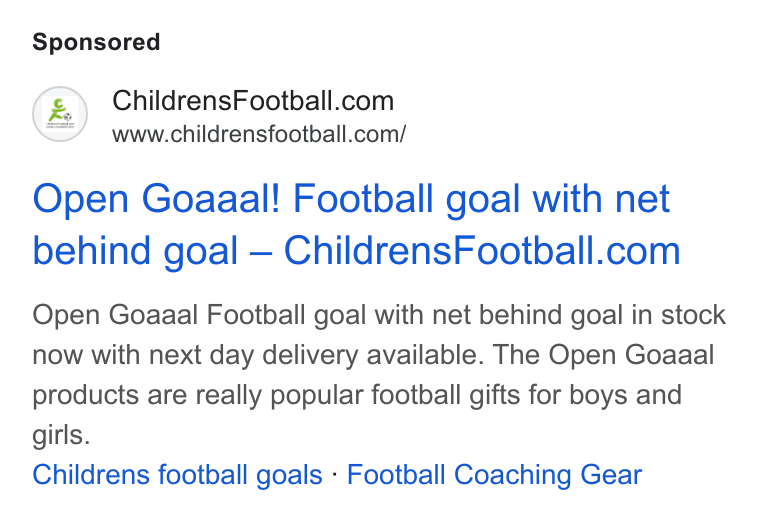Viewport: 760px width, 518px height.
Task: Click the word "Goaaal!" in the blue headline
Action: pyautogui.click(x=211, y=198)
